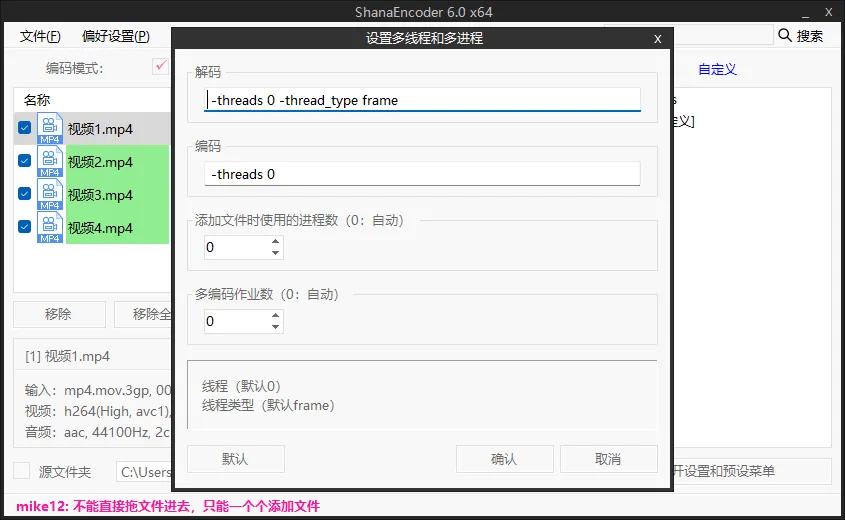Decrease the 添加文件时使用的进程数 value
845x520 pixels.
275,253
